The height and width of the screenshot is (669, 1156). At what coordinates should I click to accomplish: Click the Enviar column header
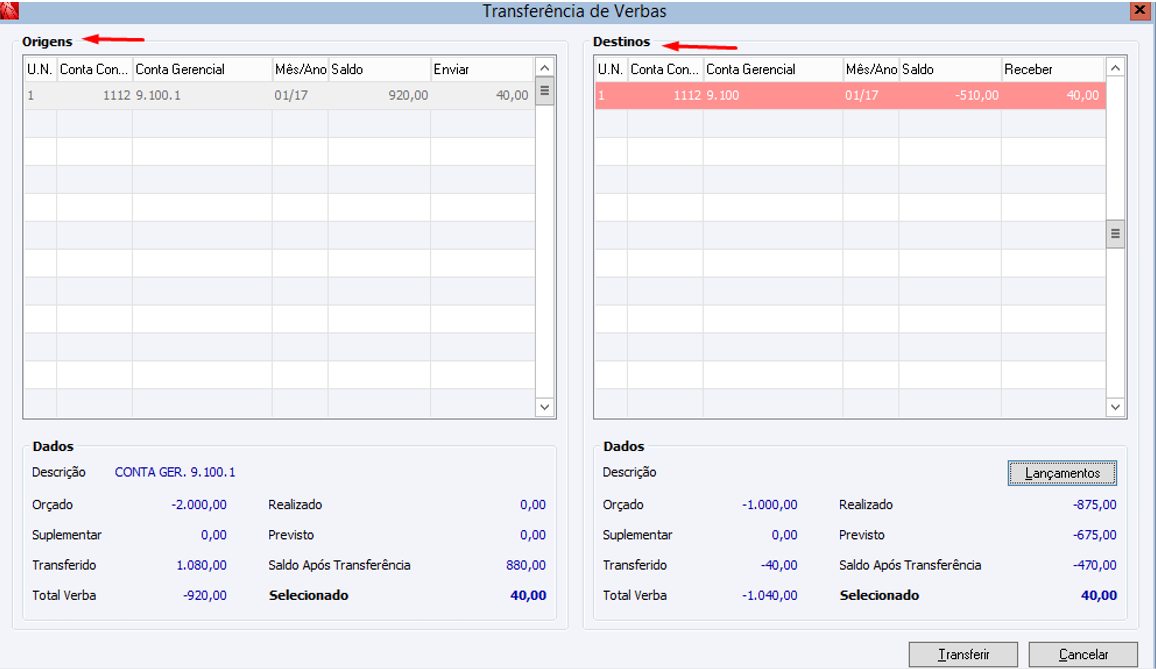[482, 69]
